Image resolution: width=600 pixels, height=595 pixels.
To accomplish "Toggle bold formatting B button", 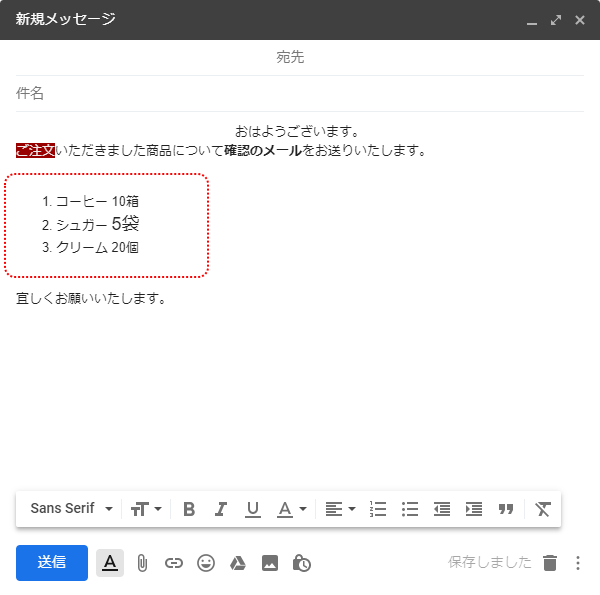I will coord(189,509).
